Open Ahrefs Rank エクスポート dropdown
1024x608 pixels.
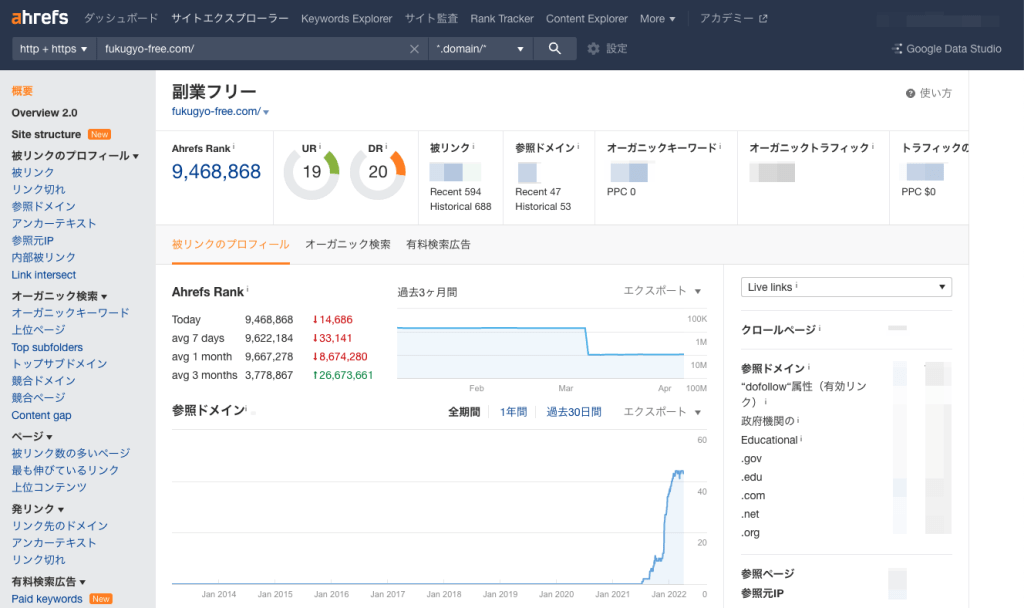pyautogui.click(x=662, y=291)
